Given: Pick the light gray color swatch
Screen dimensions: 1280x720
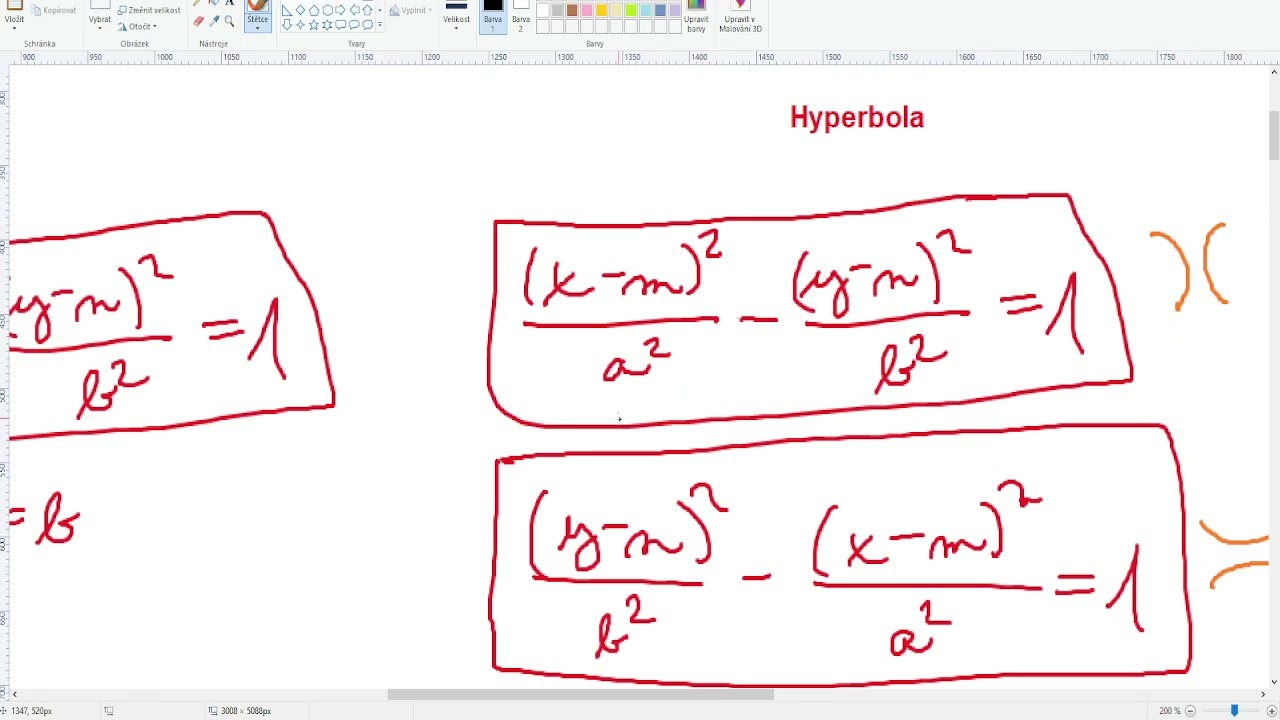Looking at the screenshot, I should point(558,10).
